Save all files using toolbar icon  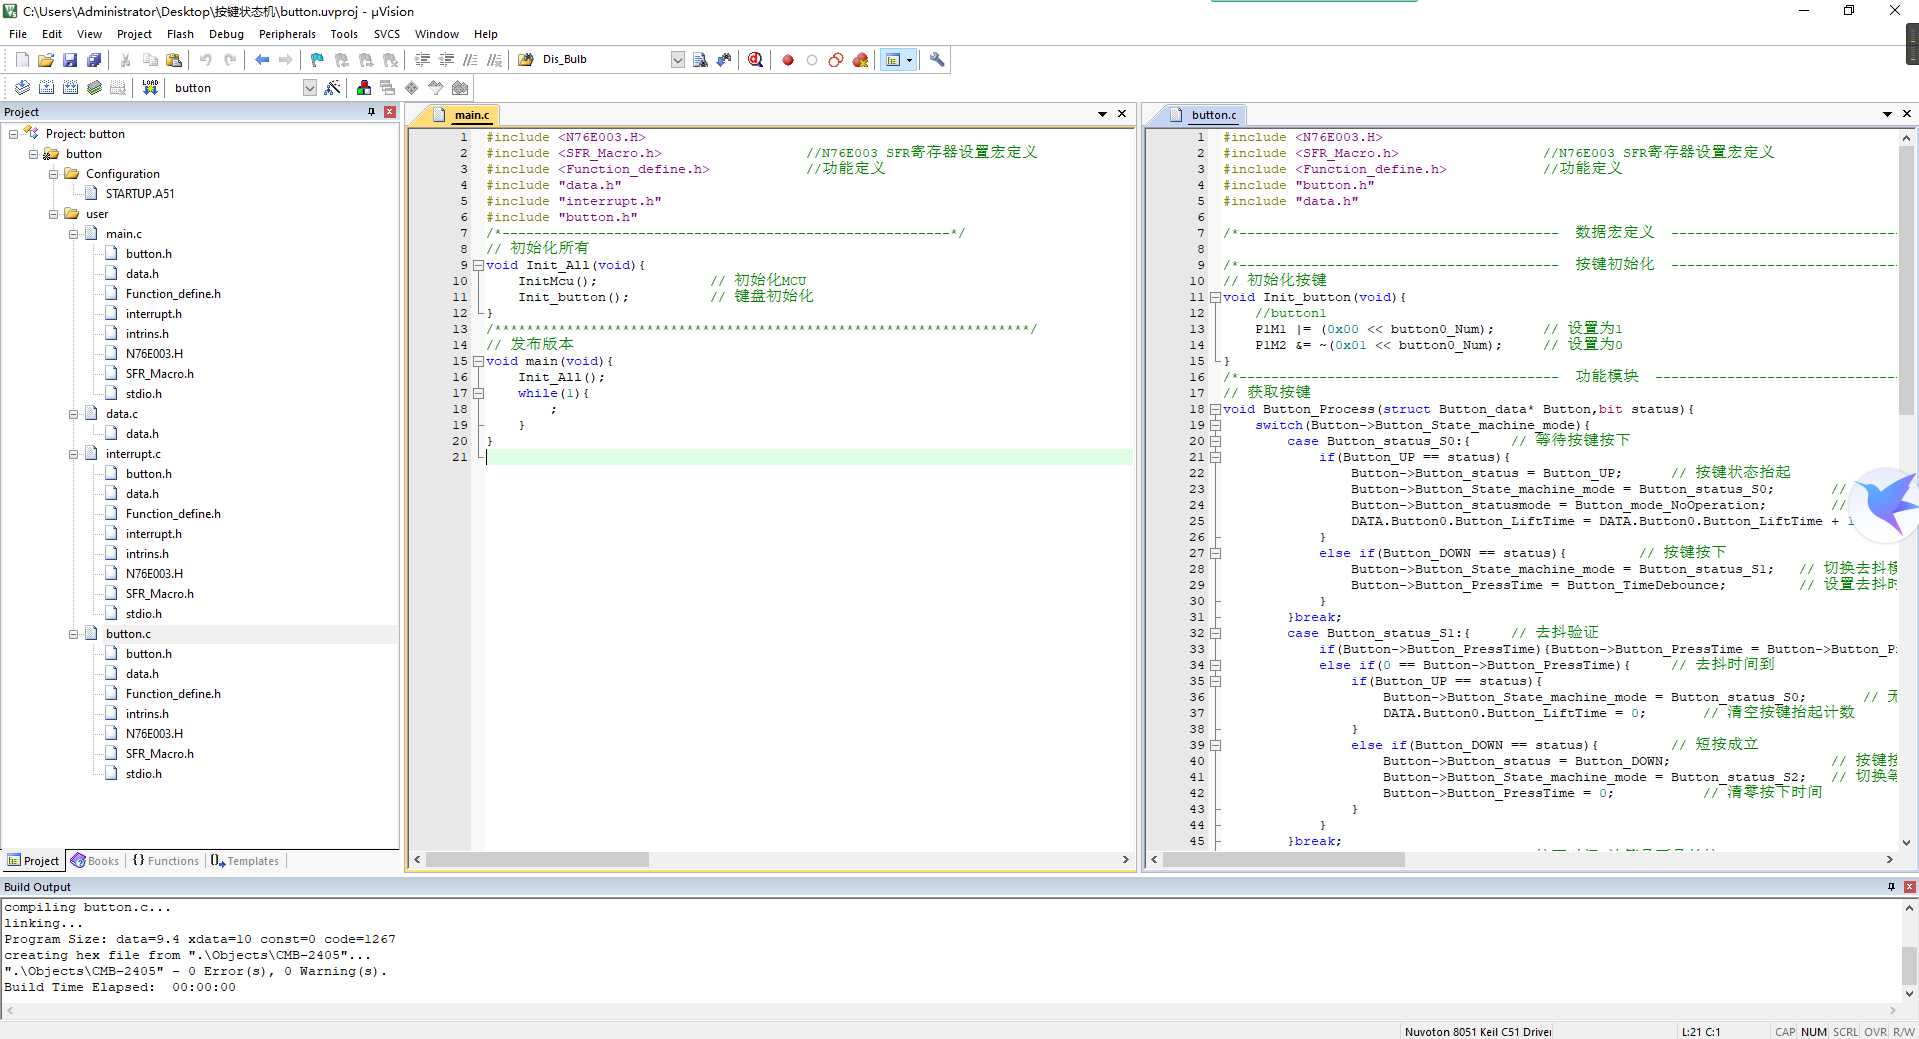[x=94, y=60]
